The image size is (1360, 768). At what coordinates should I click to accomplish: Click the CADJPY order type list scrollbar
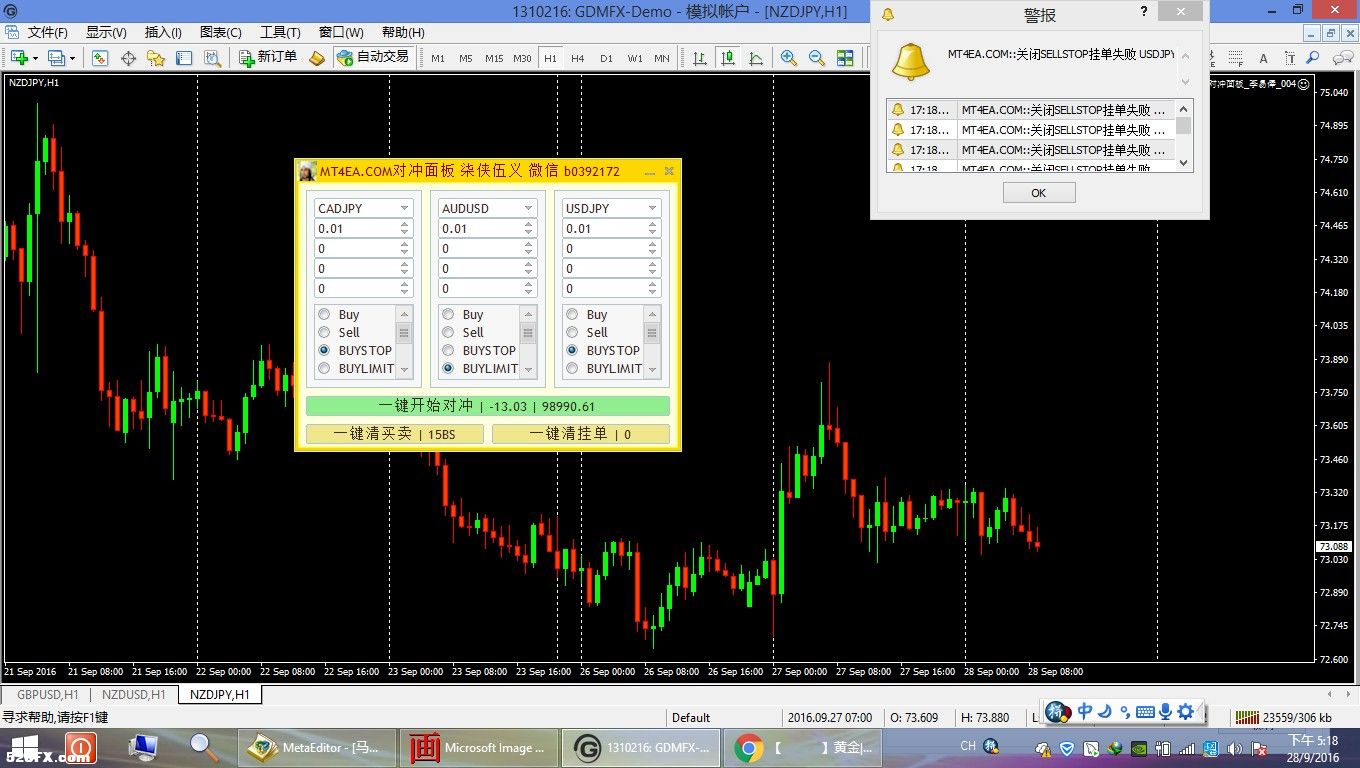click(404, 341)
